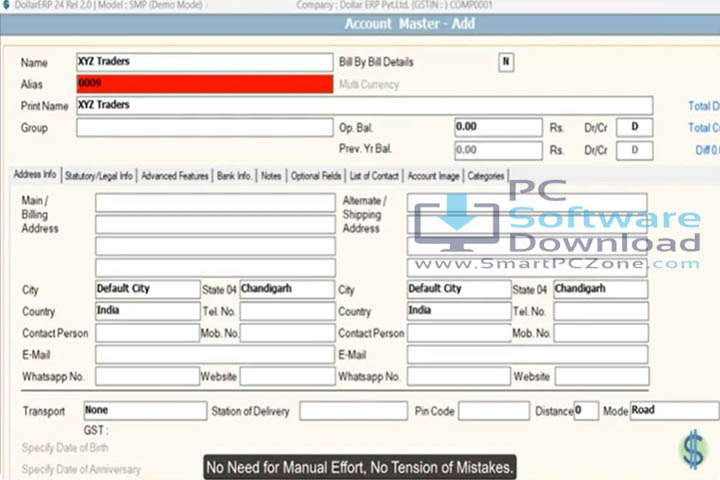
Task: Click the Name field with XYZ Traders
Action: (205, 62)
